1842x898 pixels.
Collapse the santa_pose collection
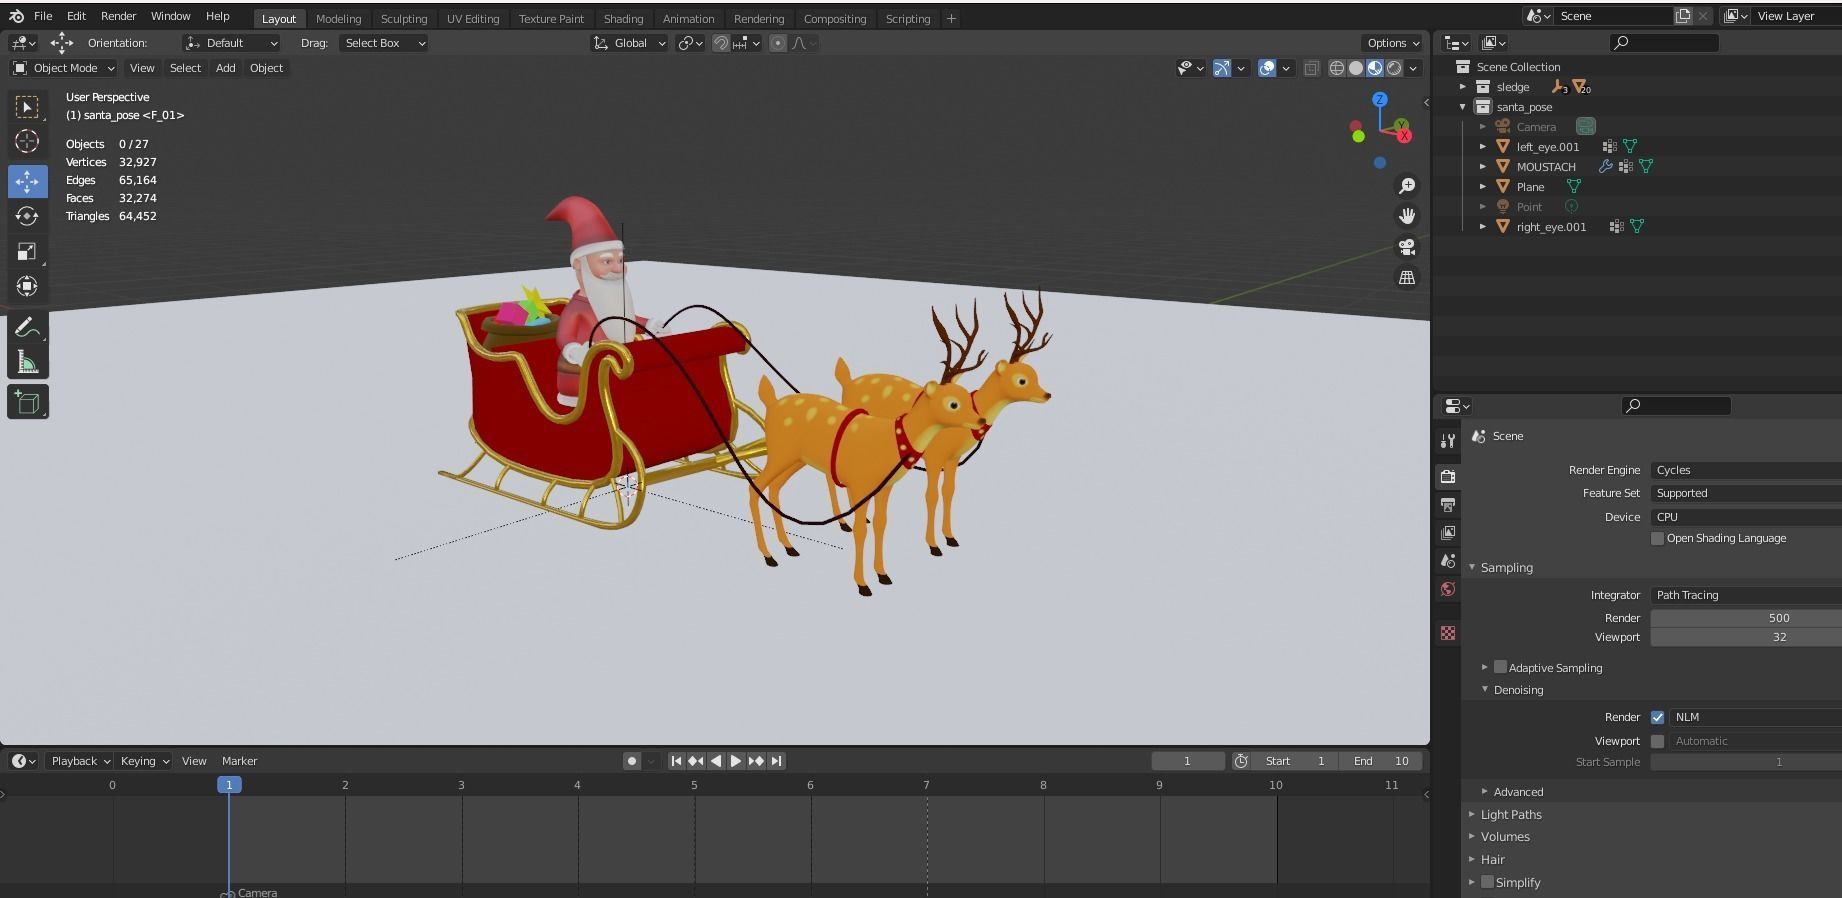click(1463, 107)
